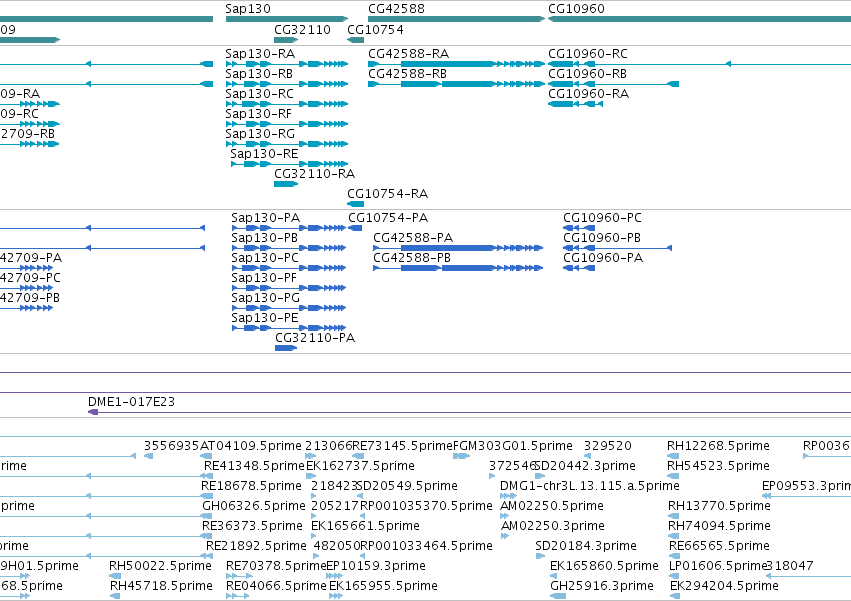851x601 pixels.
Task: Click the RH50022.5prime EST label
Action: 160,566
